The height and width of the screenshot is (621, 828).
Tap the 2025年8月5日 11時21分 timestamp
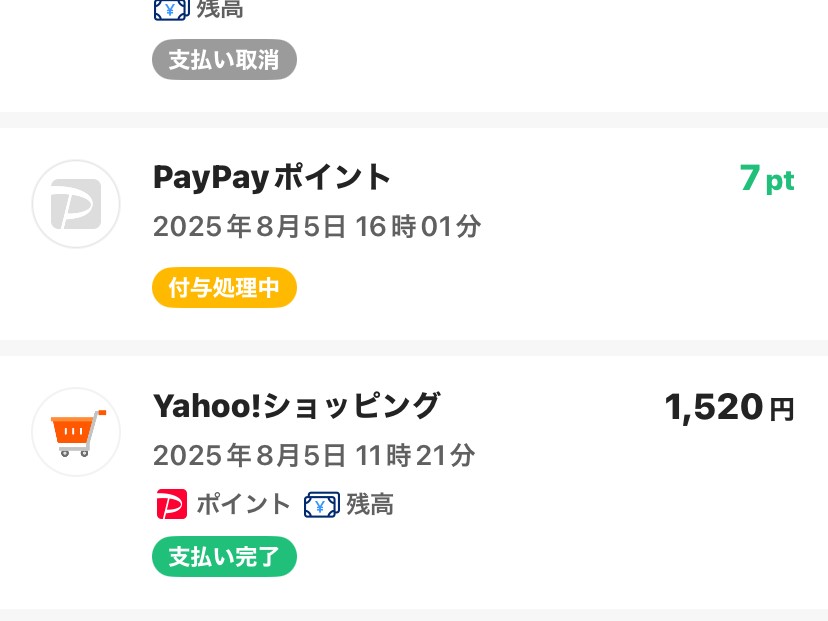314,455
